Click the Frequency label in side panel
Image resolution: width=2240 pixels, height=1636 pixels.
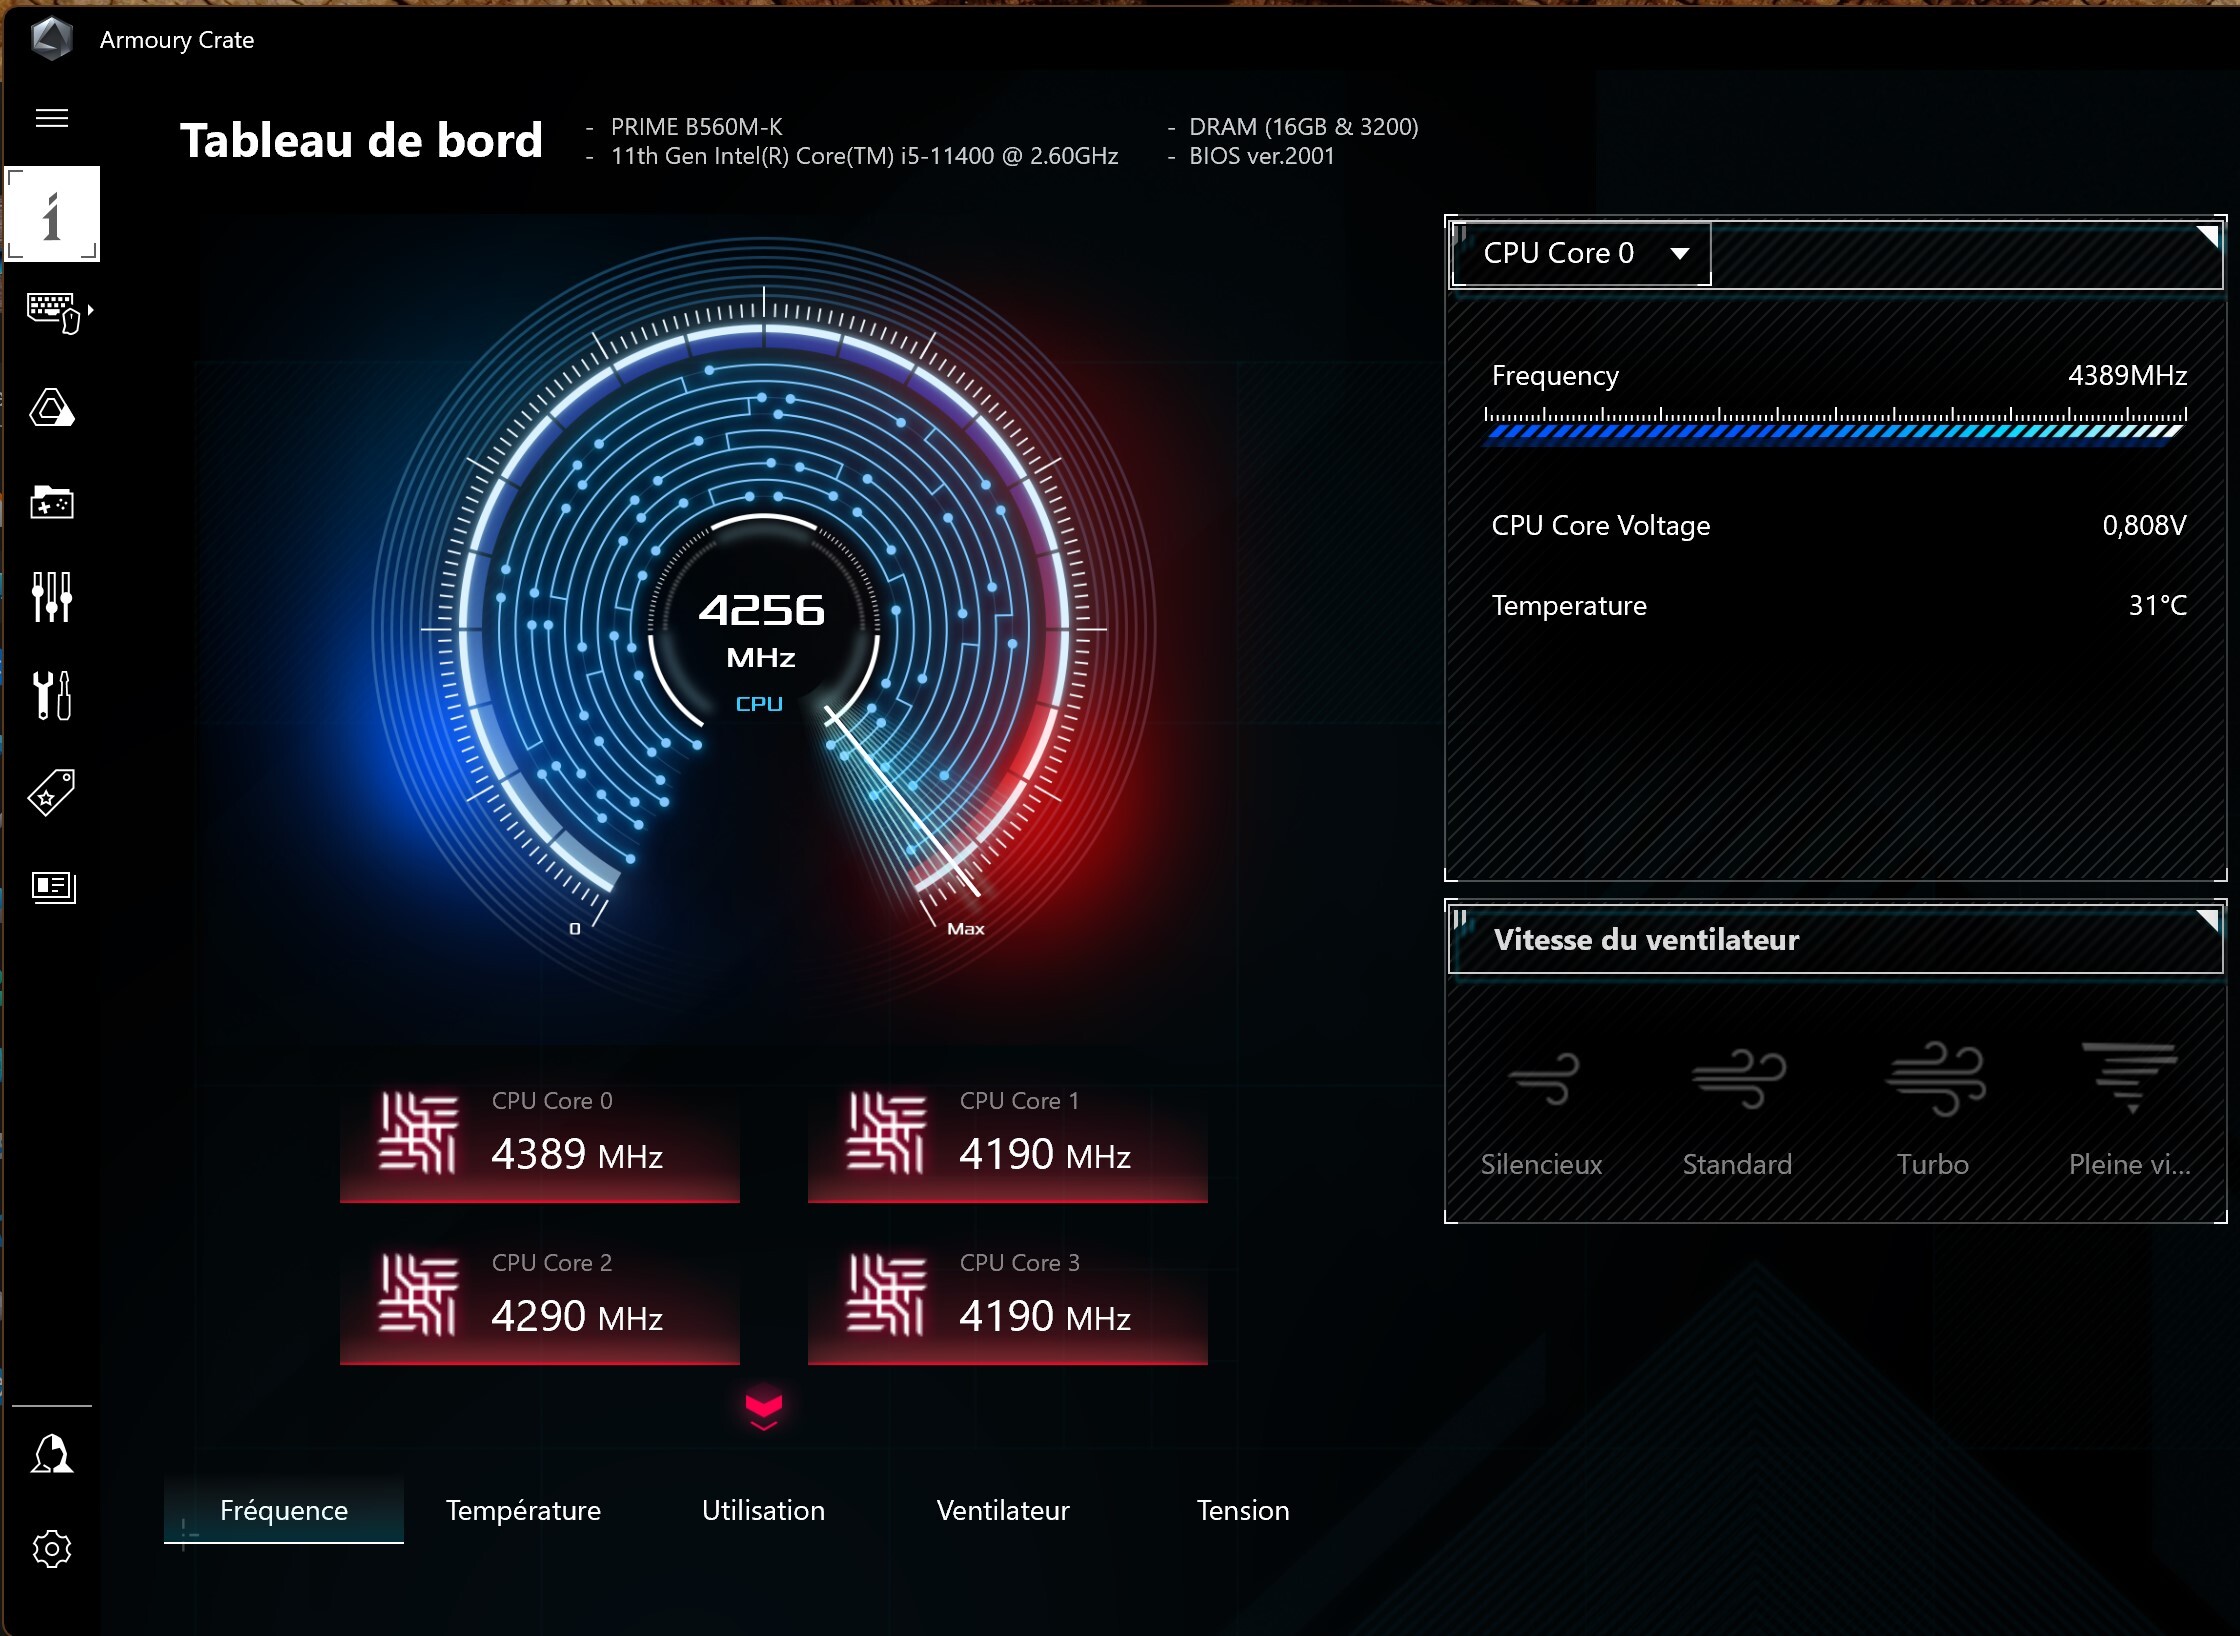(1555, 376)
